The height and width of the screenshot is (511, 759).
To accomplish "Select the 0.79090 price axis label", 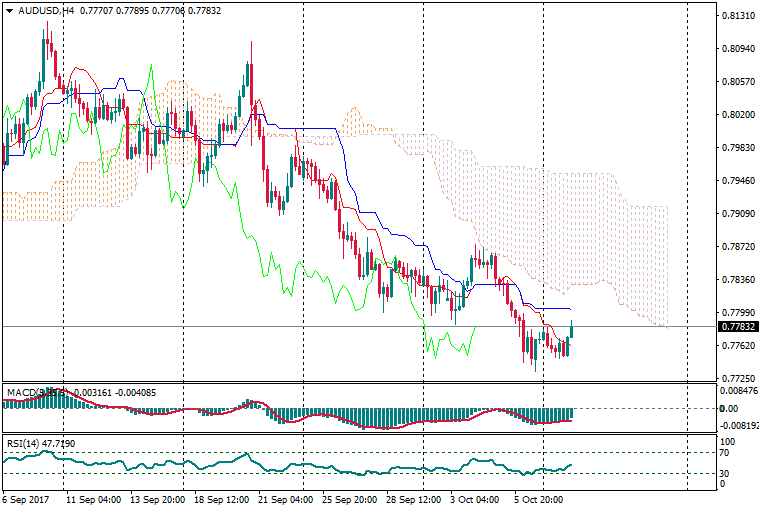I will (x=738, y=214).
